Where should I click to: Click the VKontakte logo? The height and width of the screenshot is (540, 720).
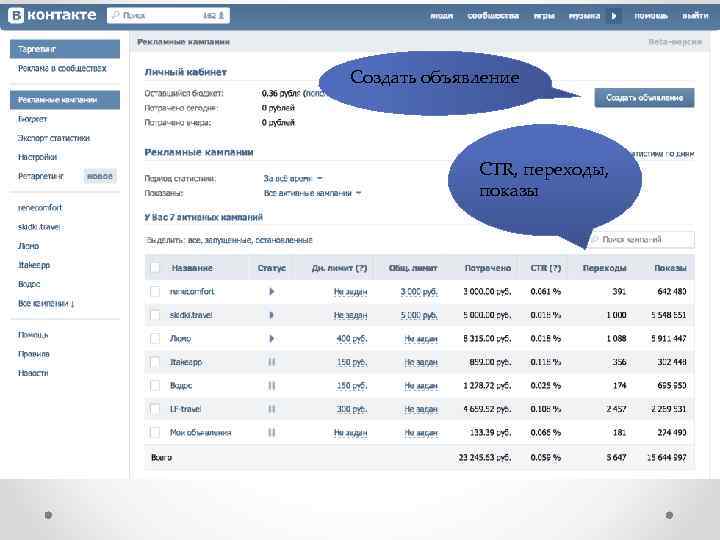[53, 16]
